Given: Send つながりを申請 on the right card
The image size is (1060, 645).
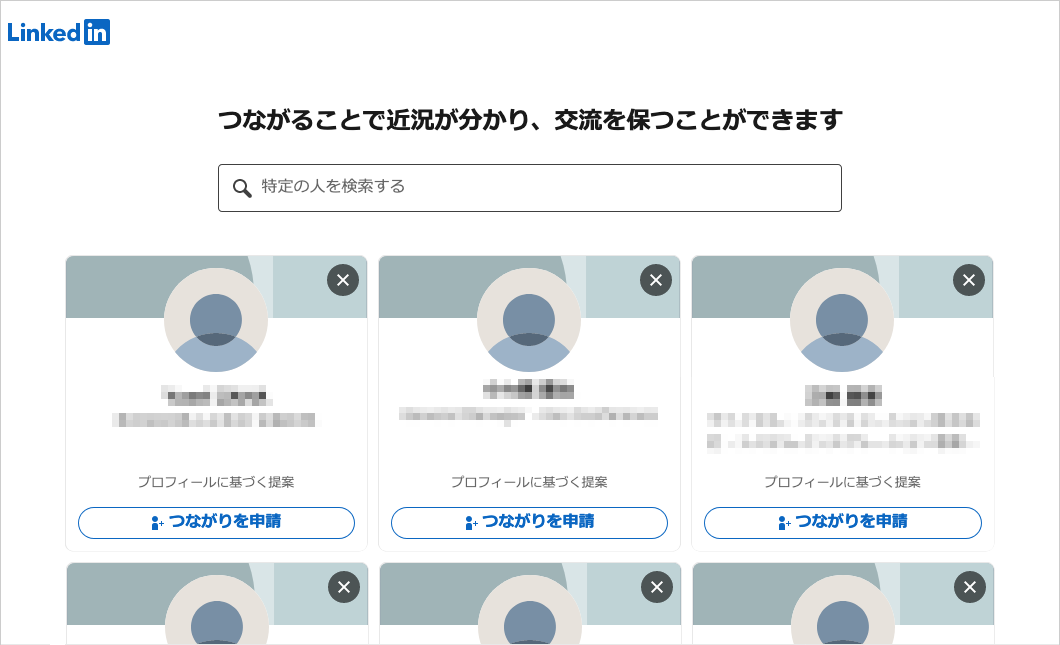Looking at the screenshot, I should (842, 523).
